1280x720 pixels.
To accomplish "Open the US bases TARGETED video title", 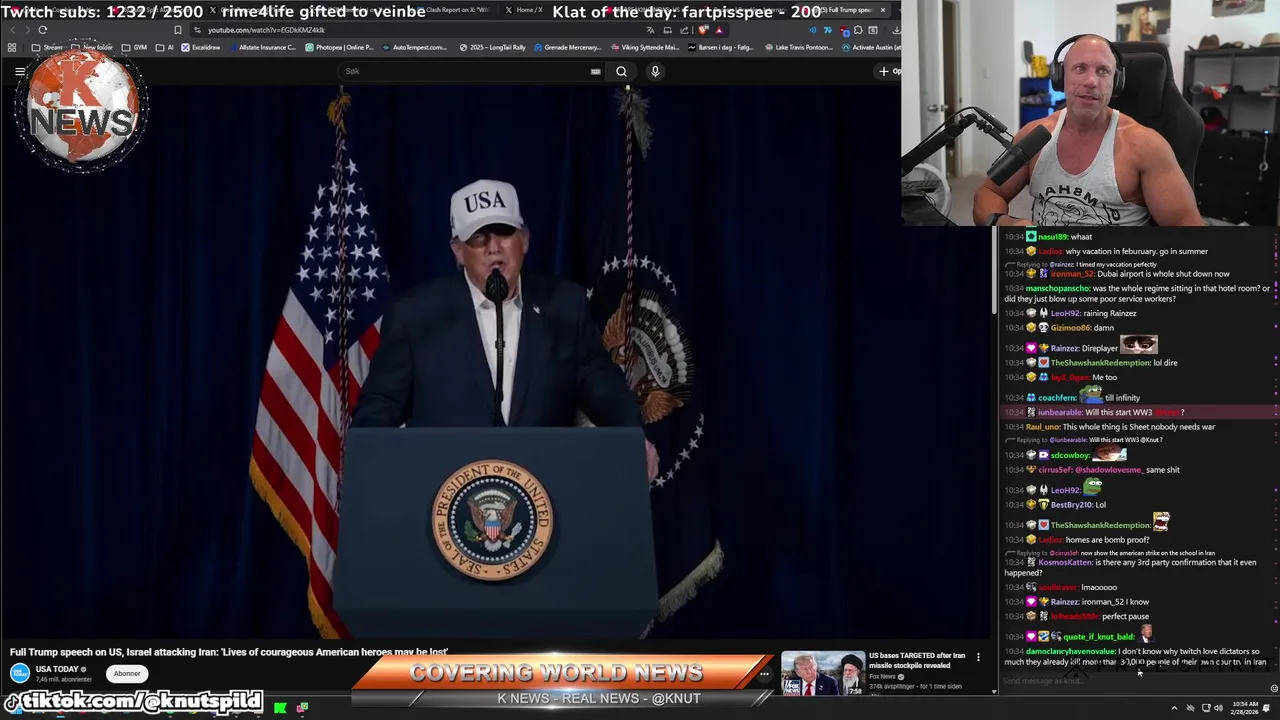I will tap(917, 660).
